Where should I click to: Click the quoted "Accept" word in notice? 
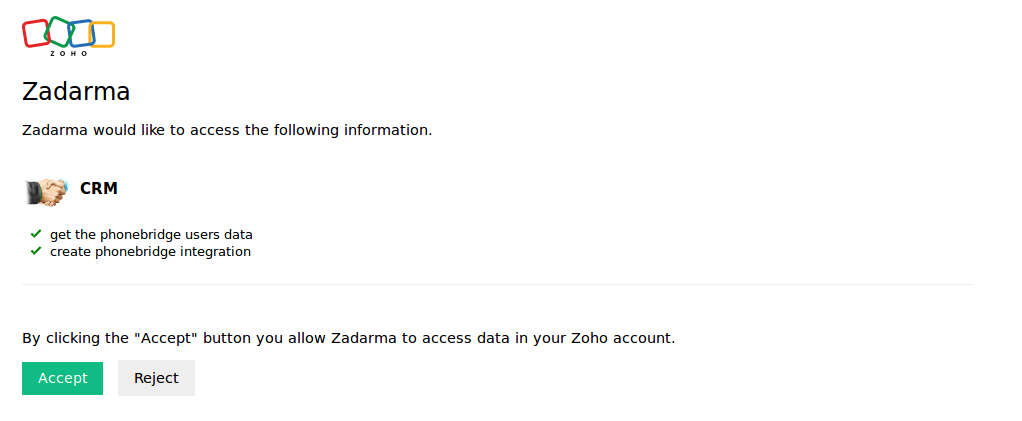[x=165, y=338]
